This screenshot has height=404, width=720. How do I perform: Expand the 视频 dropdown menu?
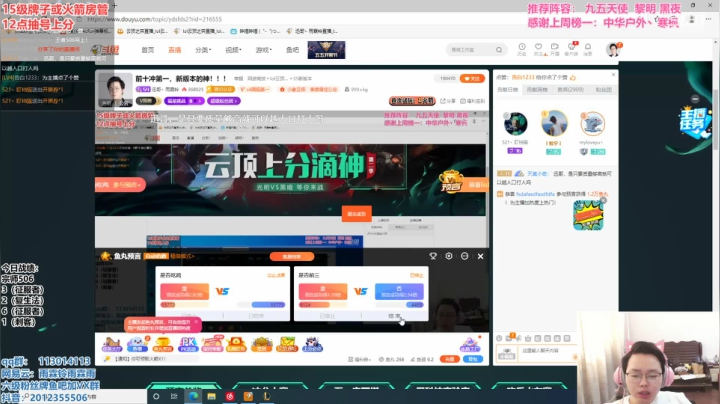pos(233,50)
